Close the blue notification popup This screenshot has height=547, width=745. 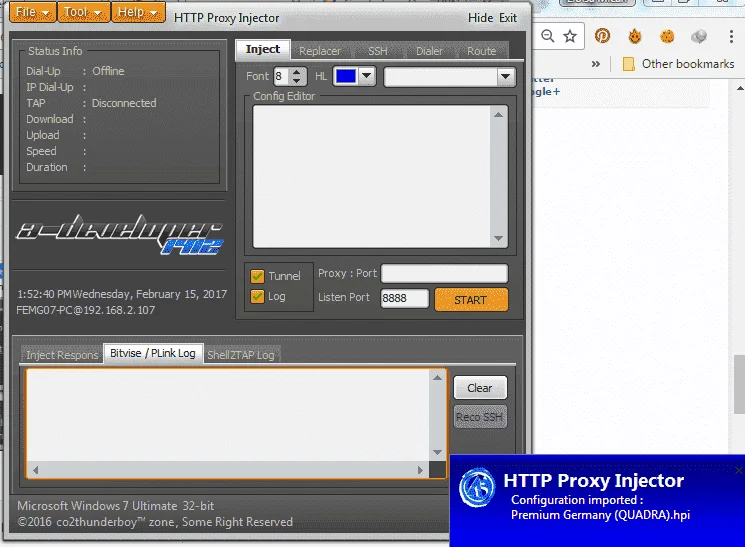tap(739, 470)
